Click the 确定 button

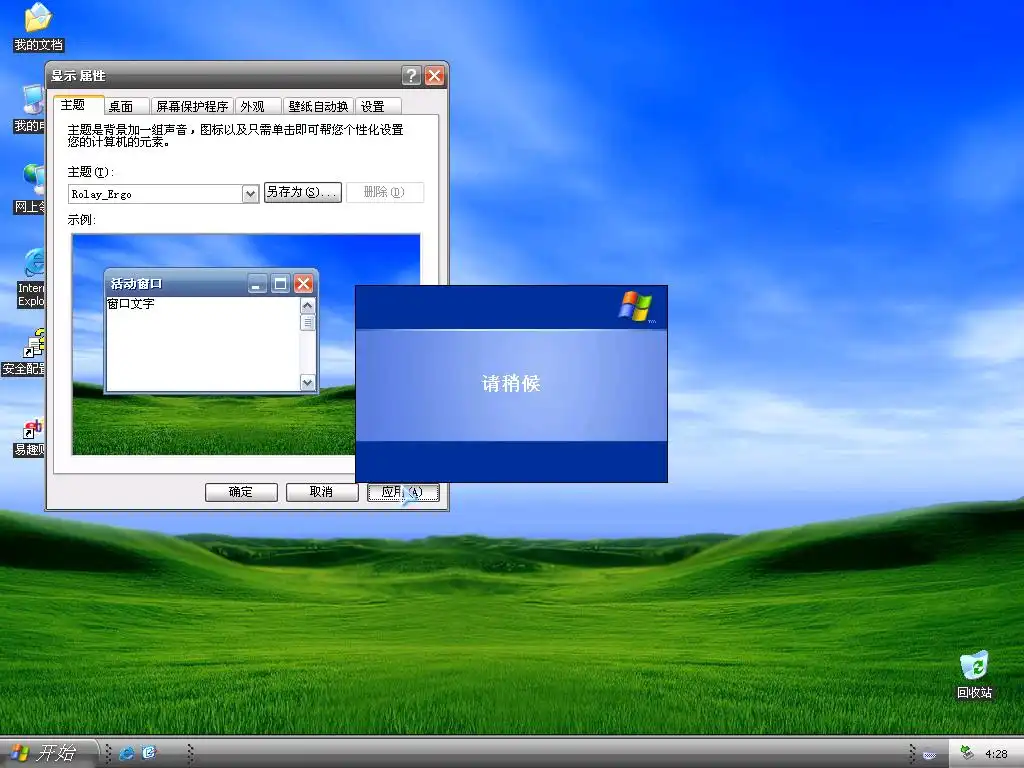(x=241, y=492)
